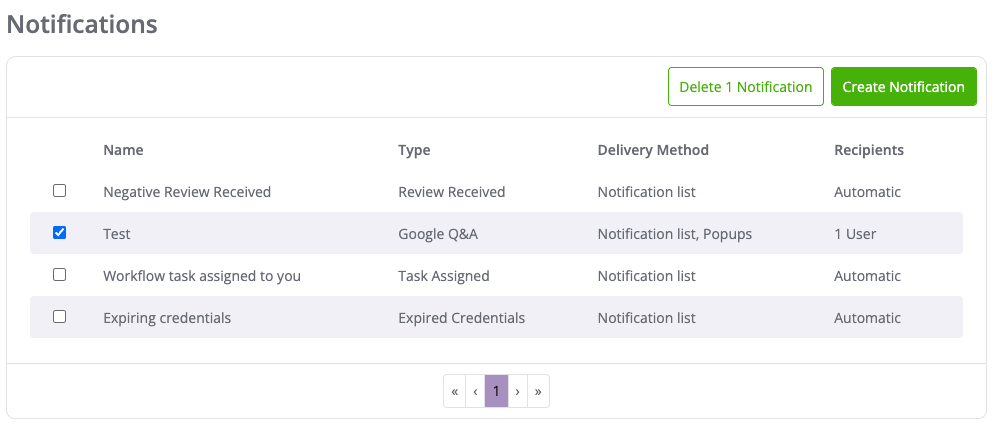
Task: Click the Delete 1 Notification button
Action: pyautogui.click(x=745, y=87)
